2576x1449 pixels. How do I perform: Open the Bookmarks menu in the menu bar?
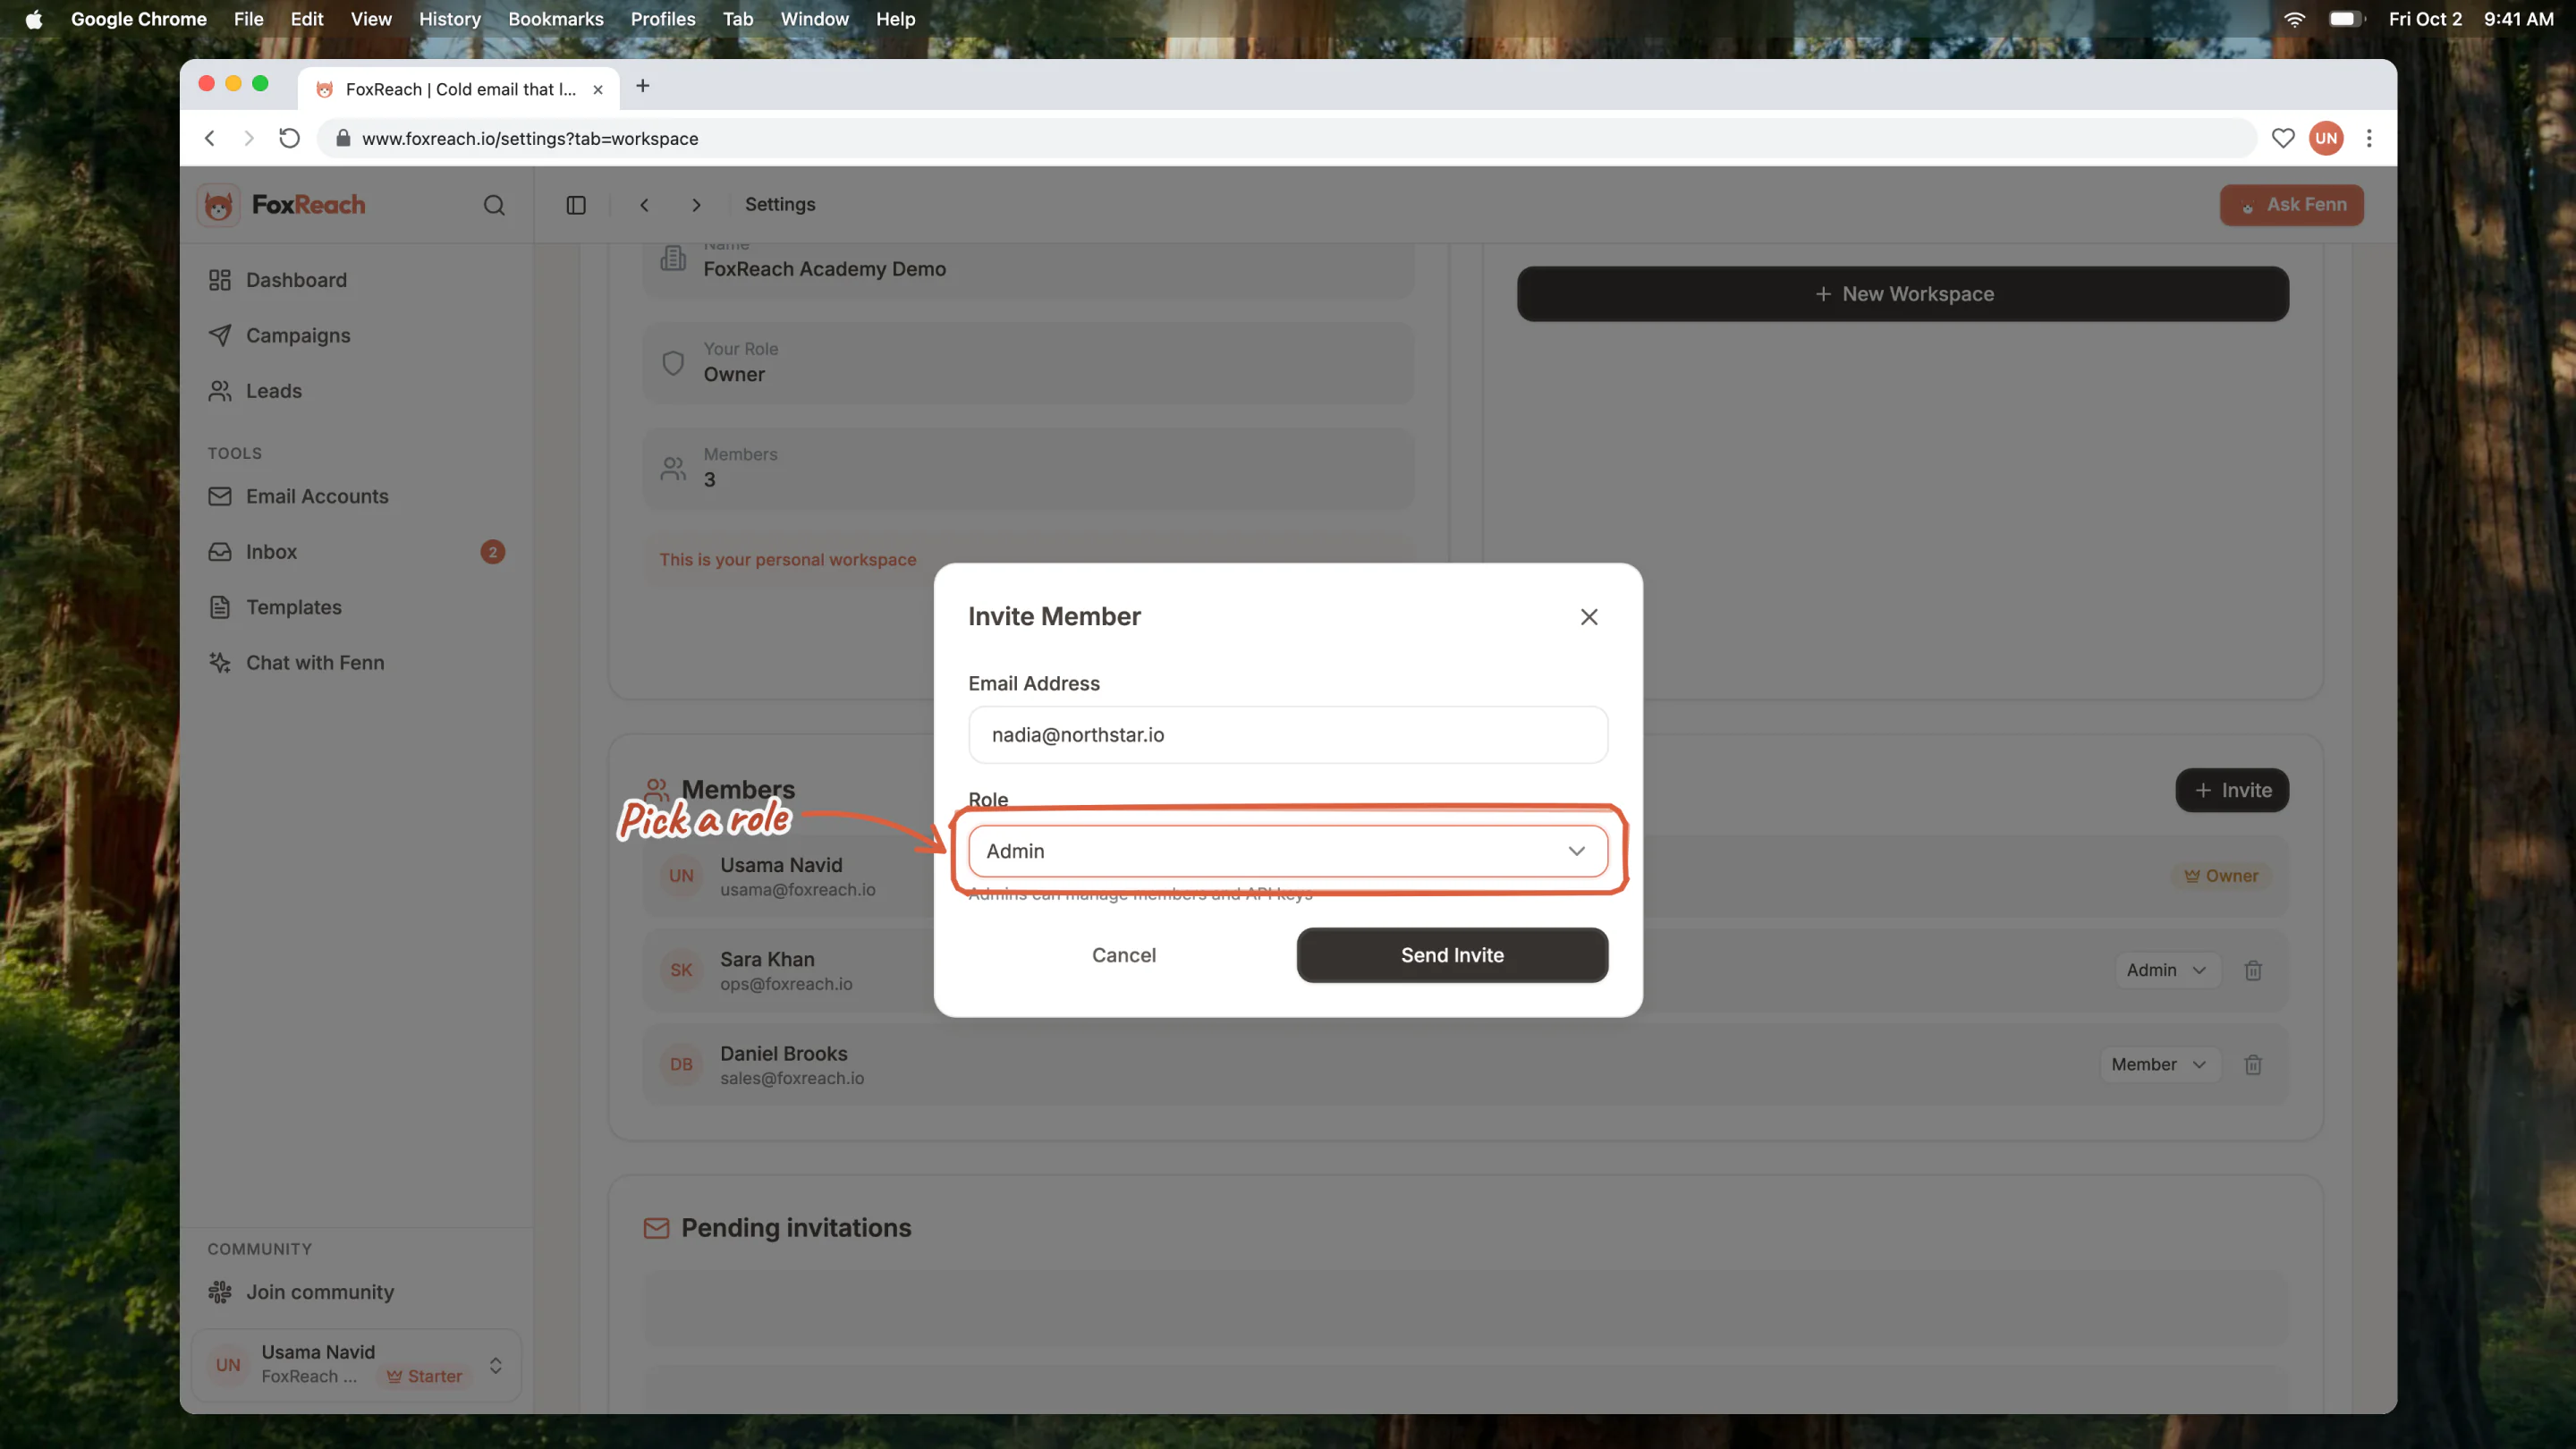coord(556,19)
